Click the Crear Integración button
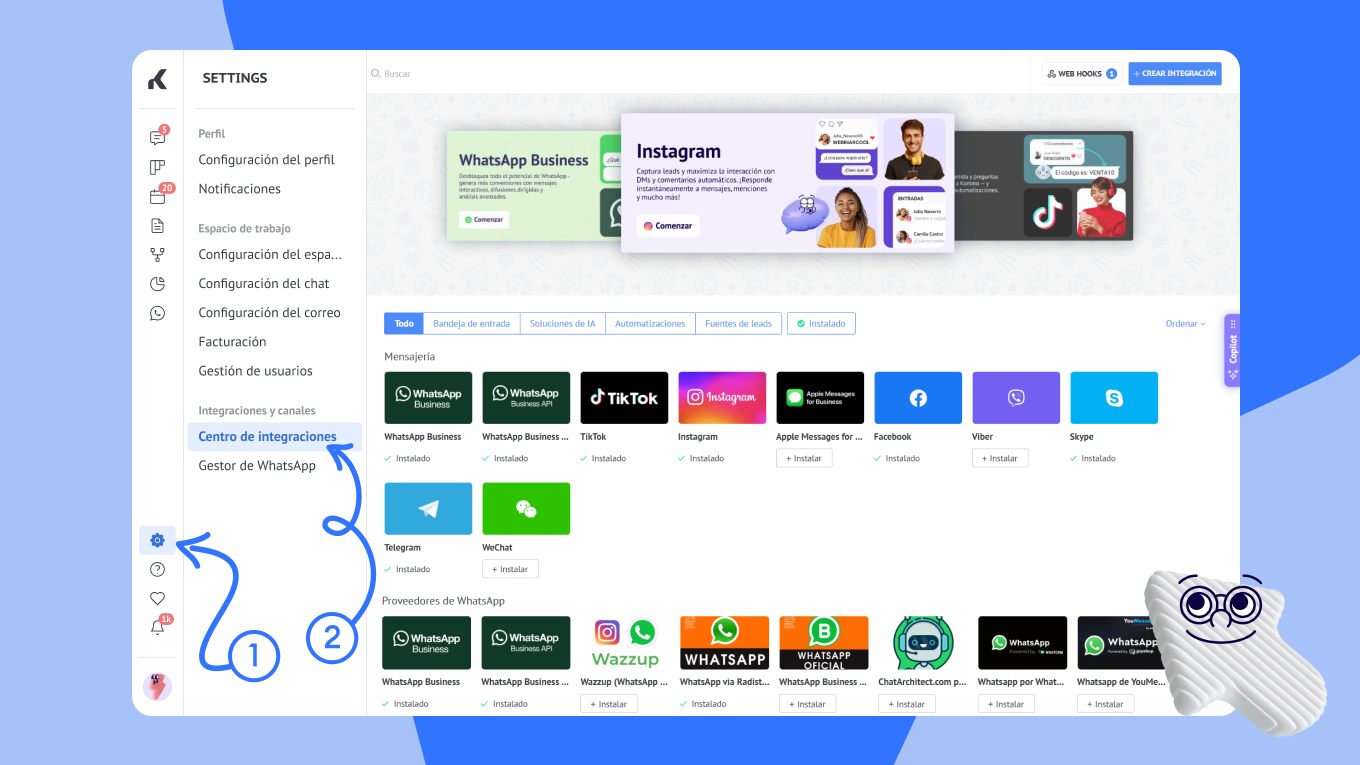 pos(1175,74)
